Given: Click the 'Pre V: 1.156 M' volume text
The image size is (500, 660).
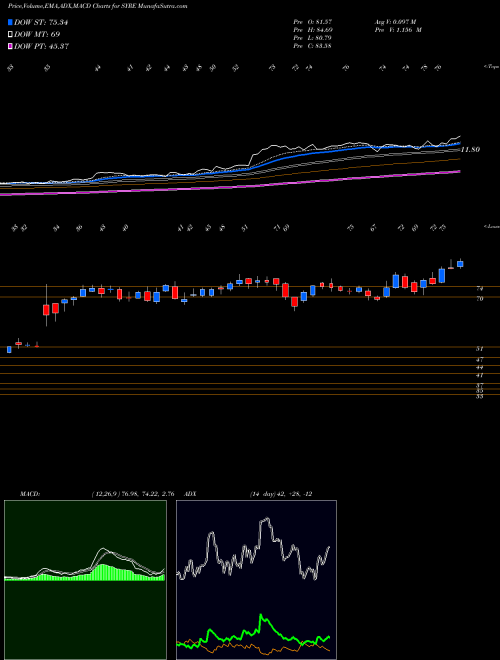Looking at the screenshot, I should (398, 30).
